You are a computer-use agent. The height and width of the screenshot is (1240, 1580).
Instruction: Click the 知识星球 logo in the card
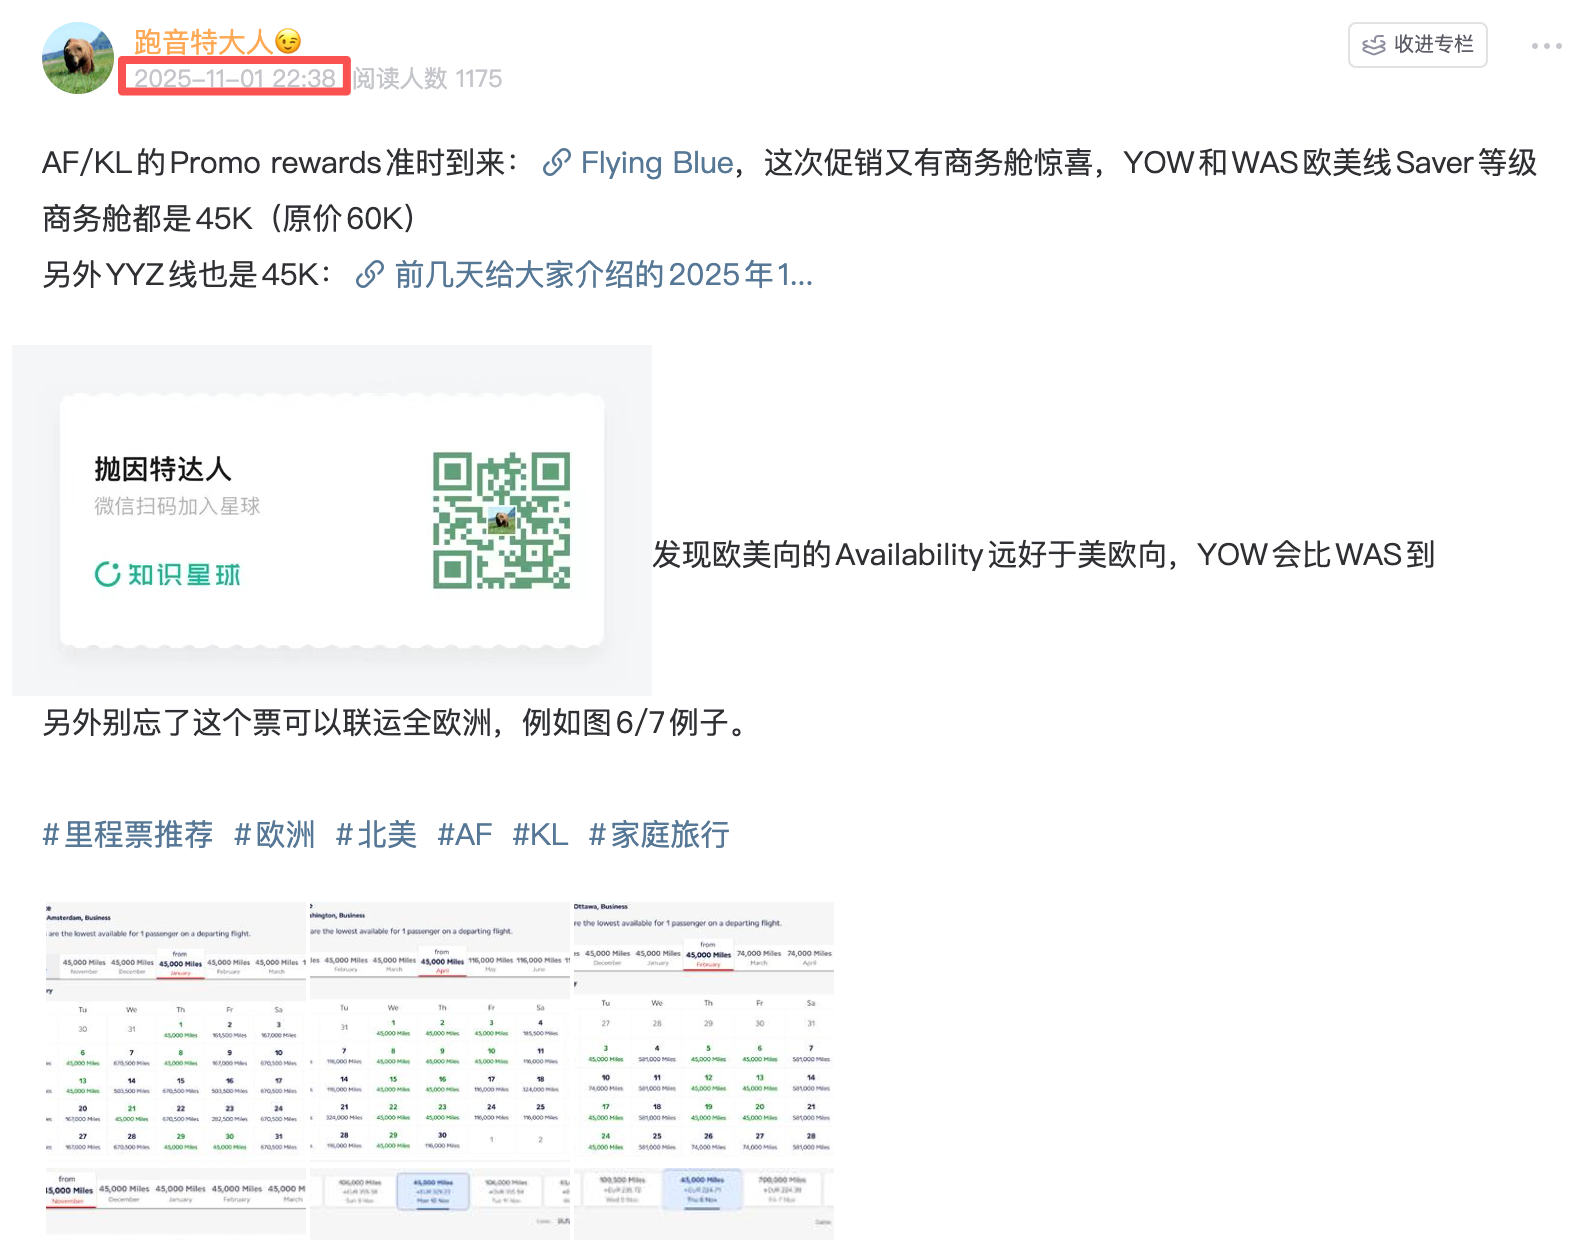click(x=168, y=574)
